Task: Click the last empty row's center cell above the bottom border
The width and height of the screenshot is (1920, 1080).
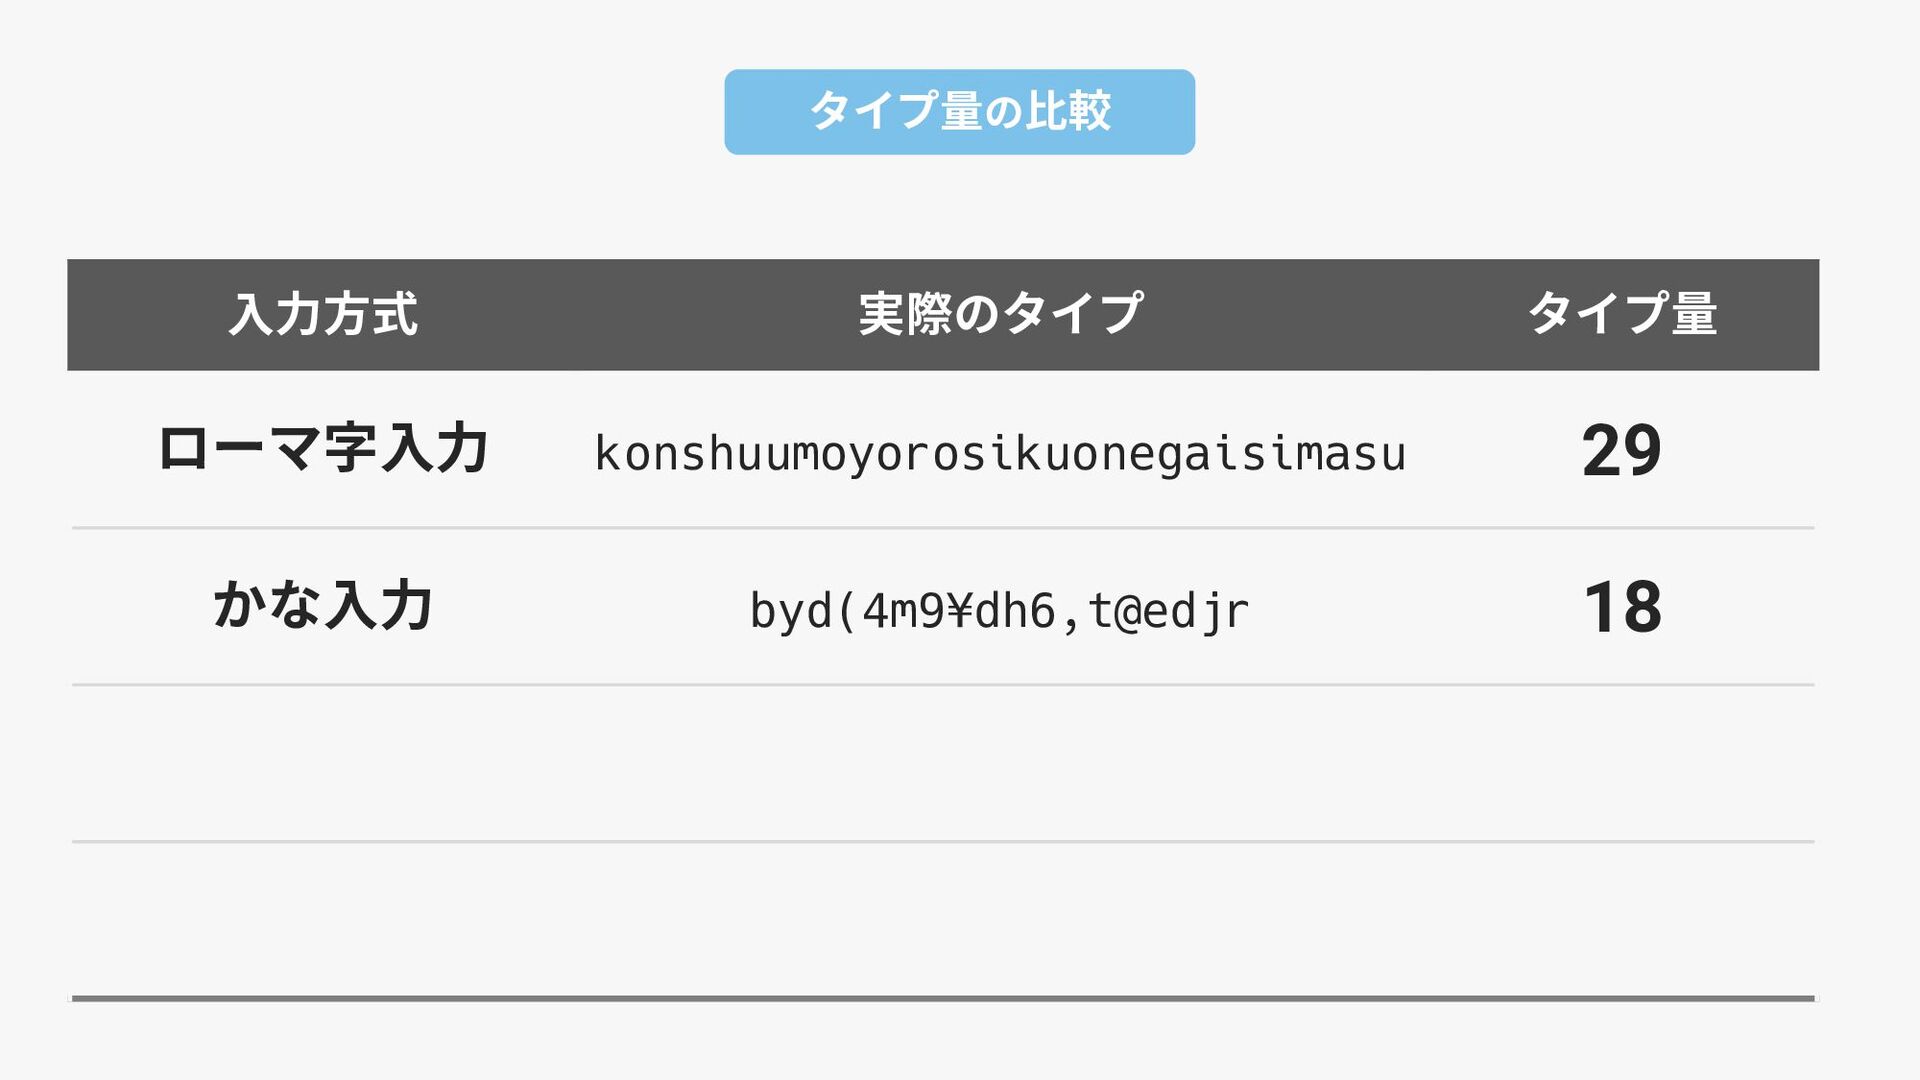Action: click(1000, 919)
